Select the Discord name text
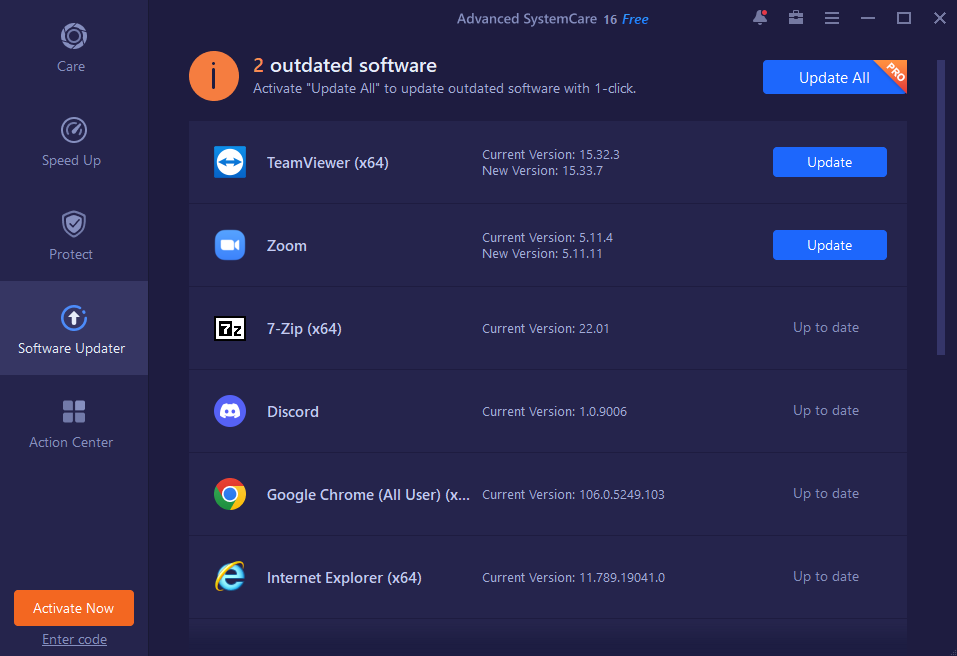The height and width of the screenshot is (656, 957). (x=293, y=412)
